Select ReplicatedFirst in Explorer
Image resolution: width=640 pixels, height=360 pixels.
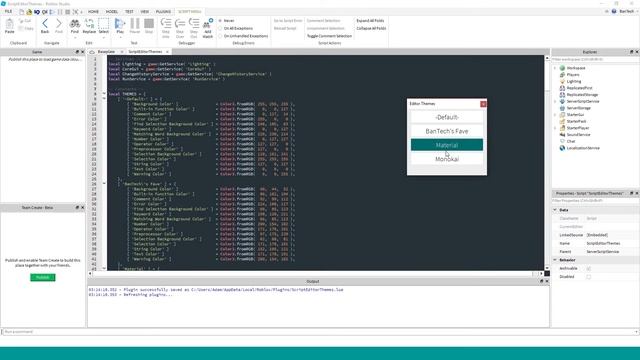coord(579,88)
